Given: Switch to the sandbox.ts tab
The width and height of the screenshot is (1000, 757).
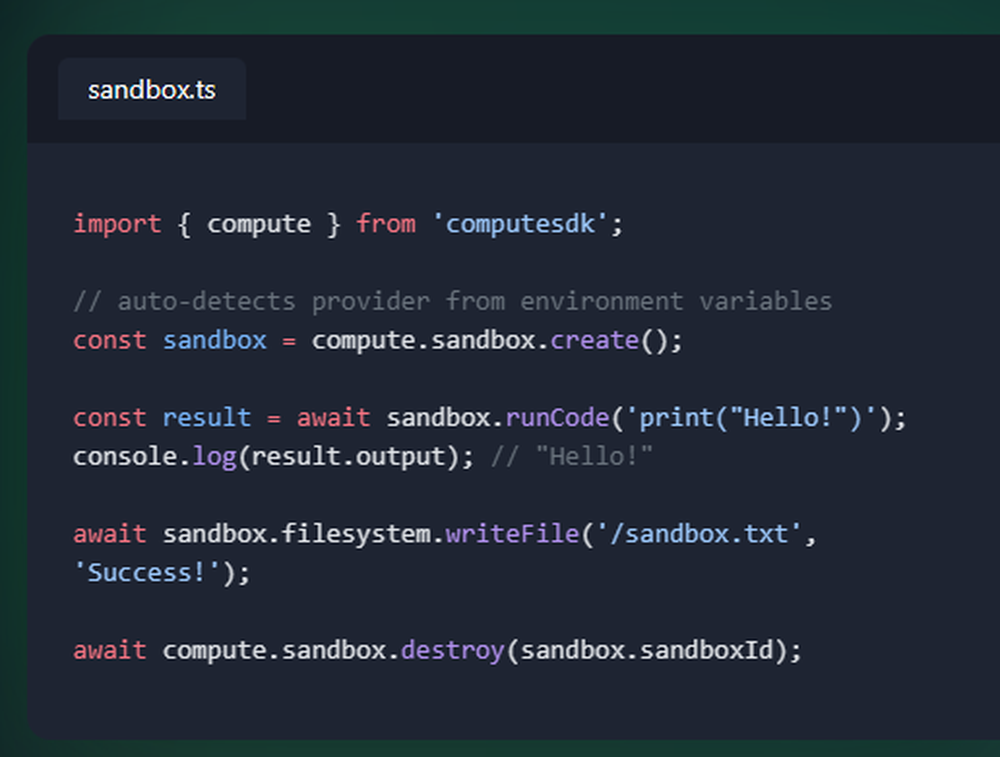Looking at the screenshot, I should [151, 88].
